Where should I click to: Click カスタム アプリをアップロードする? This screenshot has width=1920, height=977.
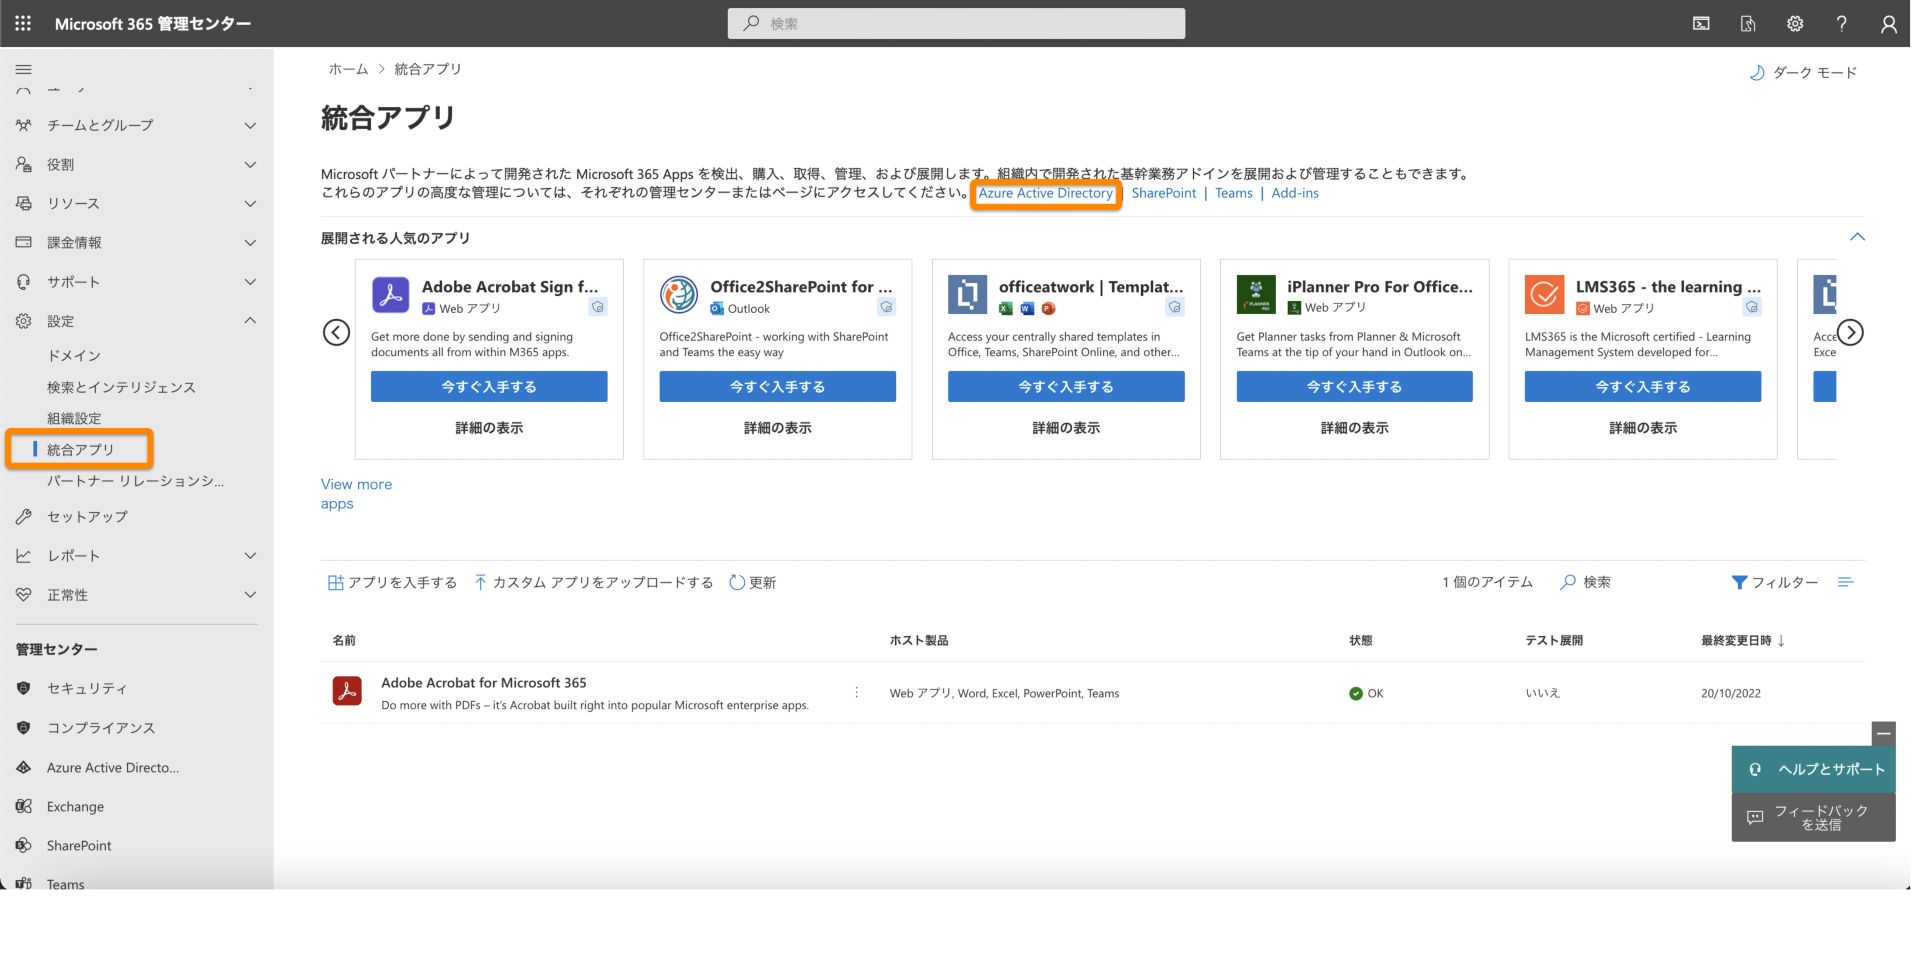pos(593,583)
